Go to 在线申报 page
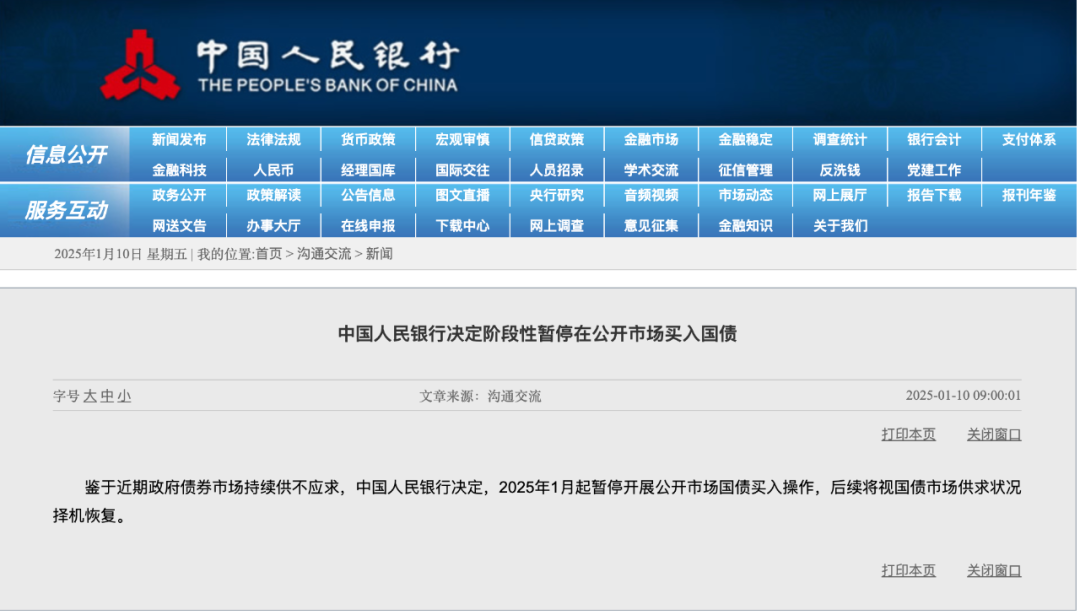The width and height of the screenshot is (1080, 615). (368, 226)
